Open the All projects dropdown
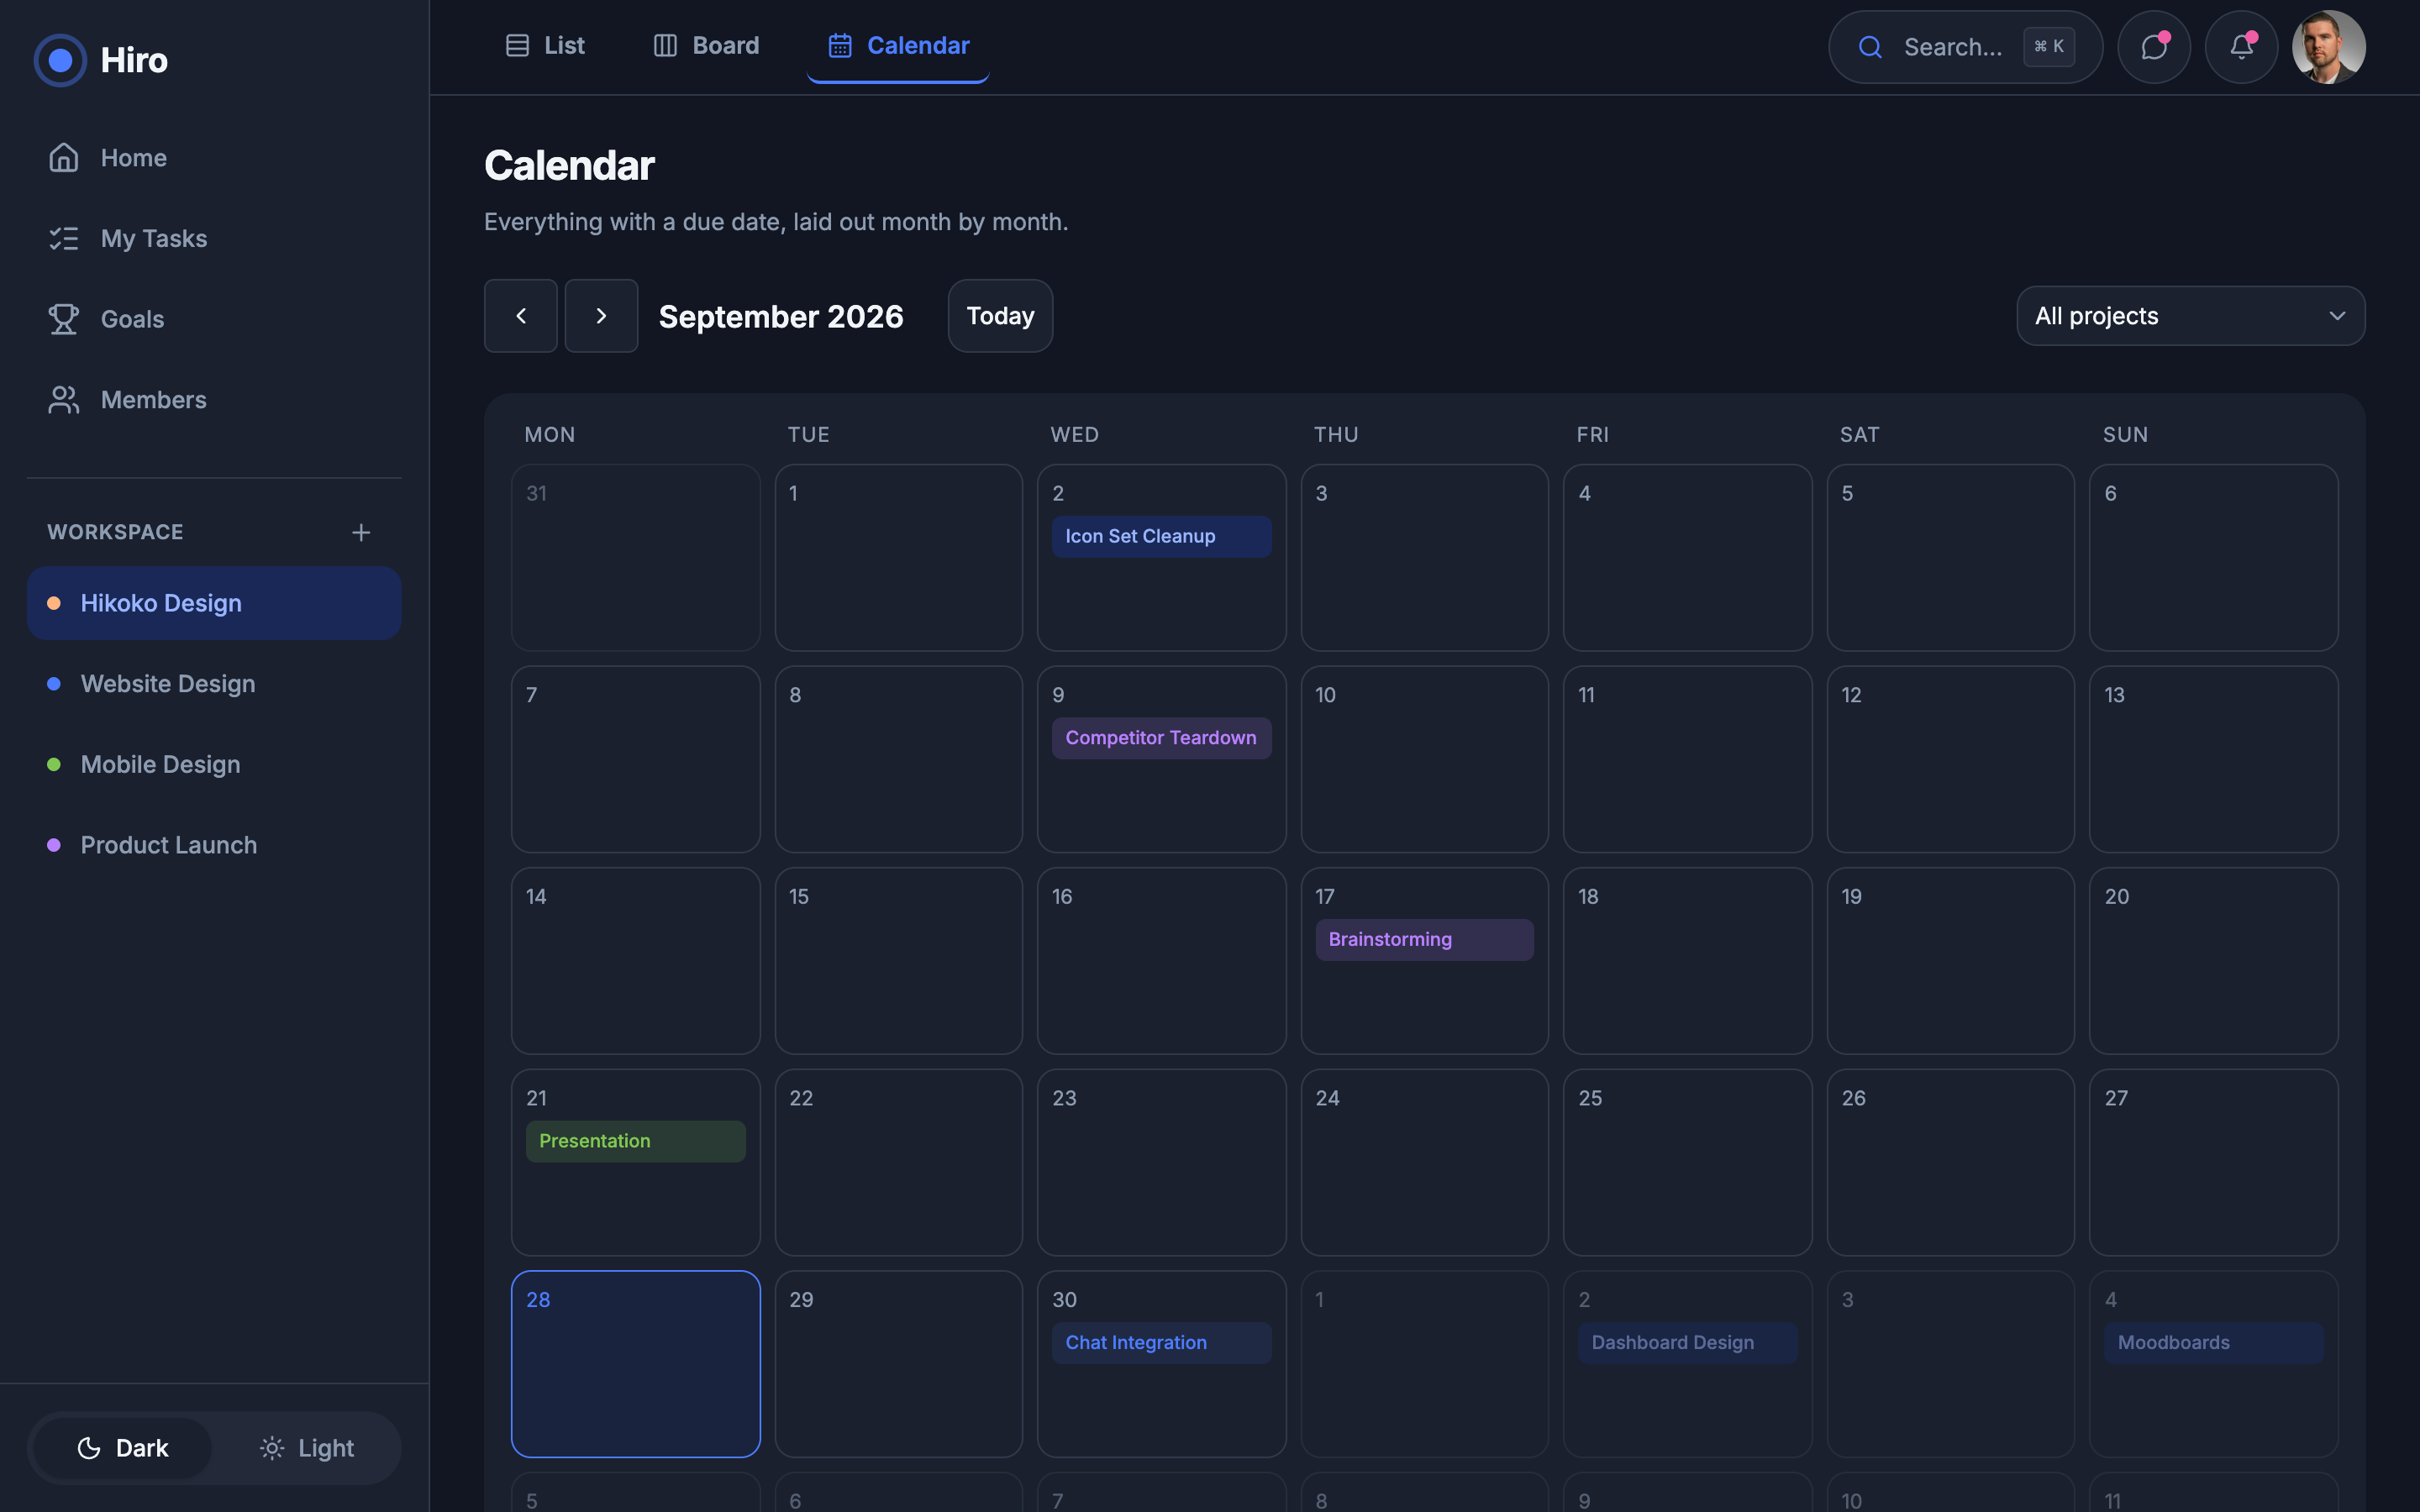Image resolution: width=2420 pixels, height=1512 pixels. click(2190, 316)
